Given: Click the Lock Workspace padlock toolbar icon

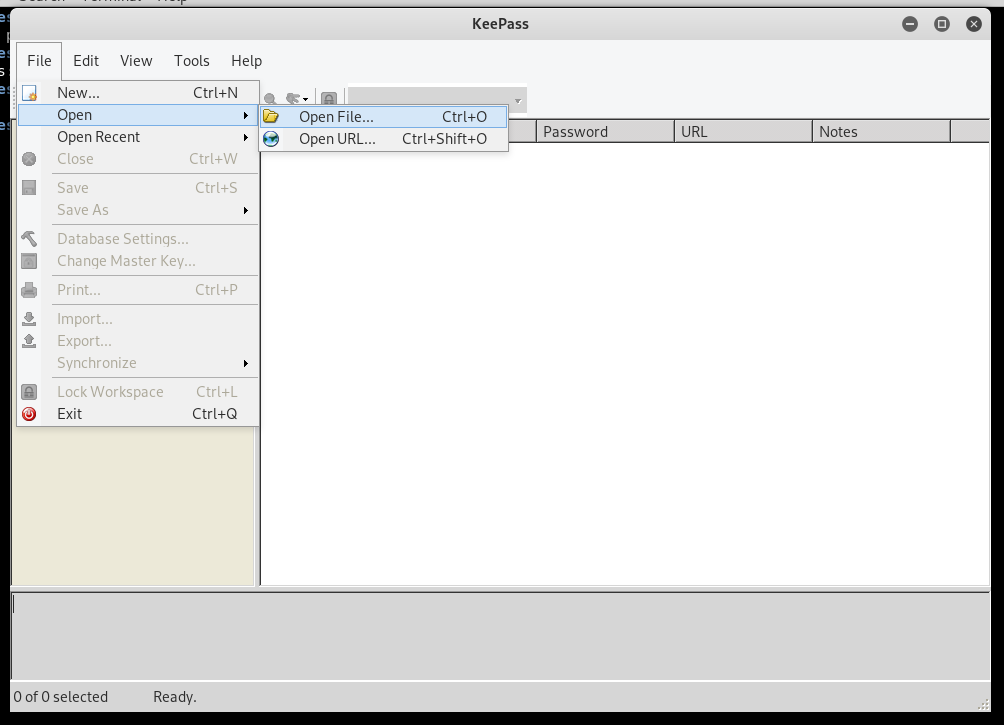Looking at the screenshot, I should 328,100.
